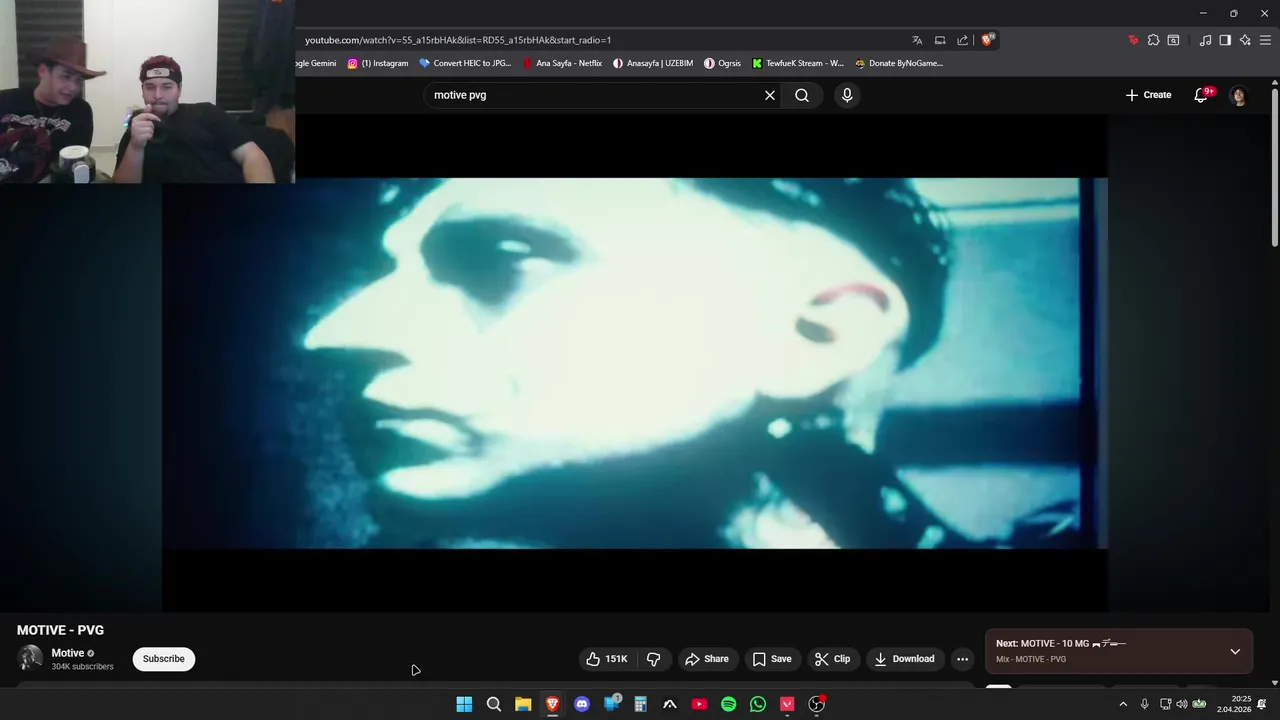
Task: Open the more actions three-dot menu
Action: point(962,659)
